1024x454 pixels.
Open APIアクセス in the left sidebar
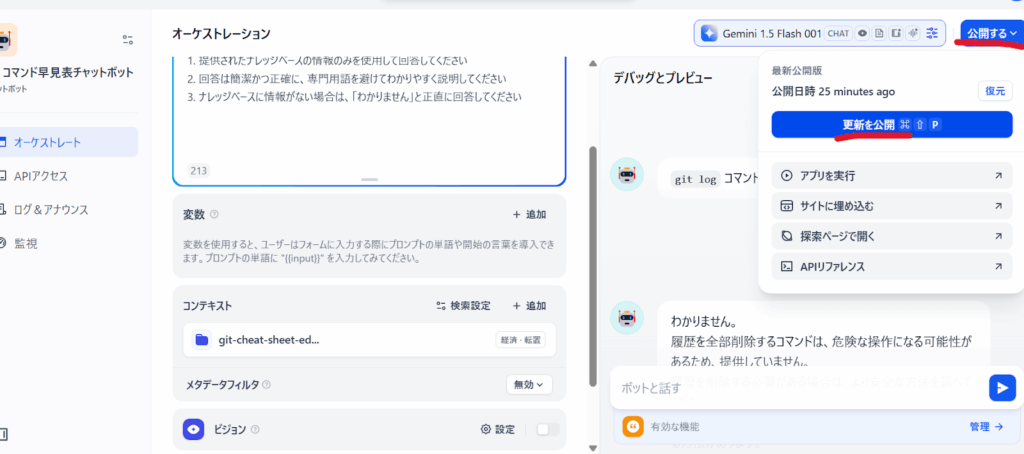pos(41,176)
